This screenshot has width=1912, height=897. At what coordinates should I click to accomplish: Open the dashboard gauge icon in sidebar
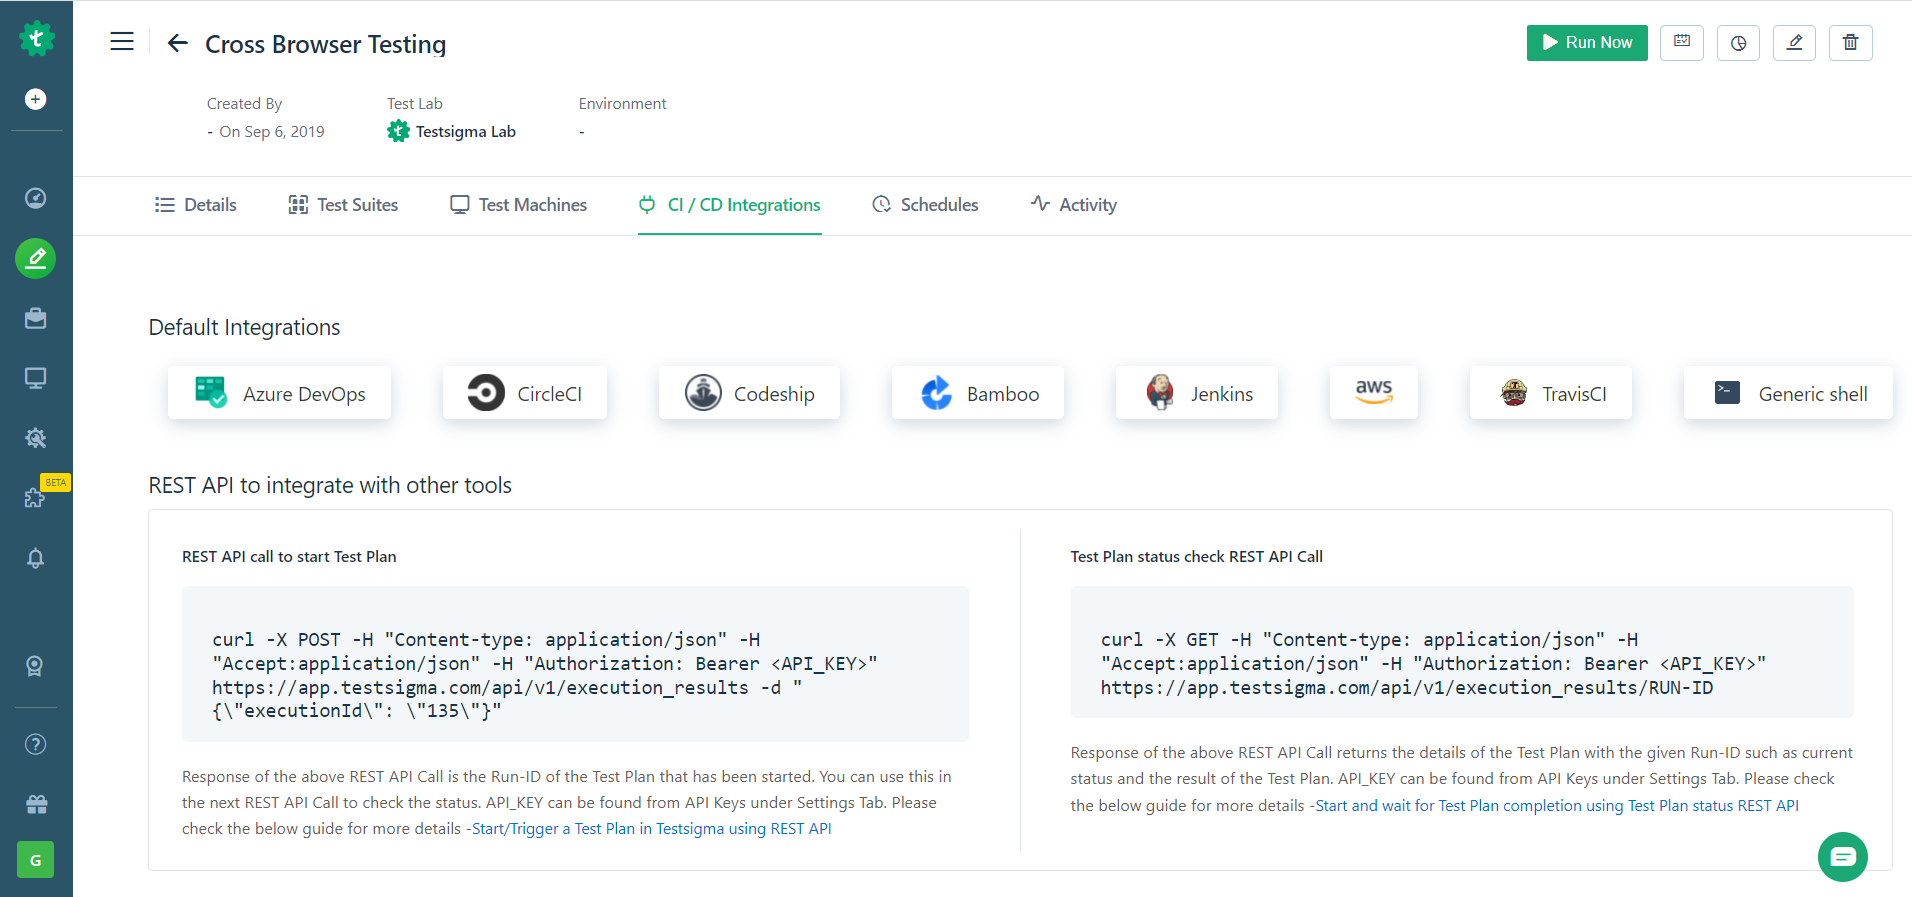(x=36, y=198)
